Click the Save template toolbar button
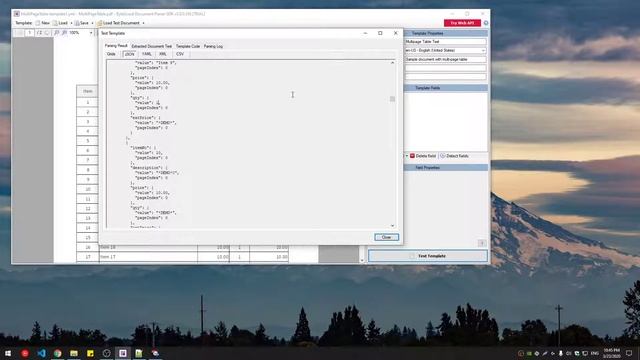This screenshot has width=640, height=360. (x=82, y=23)
